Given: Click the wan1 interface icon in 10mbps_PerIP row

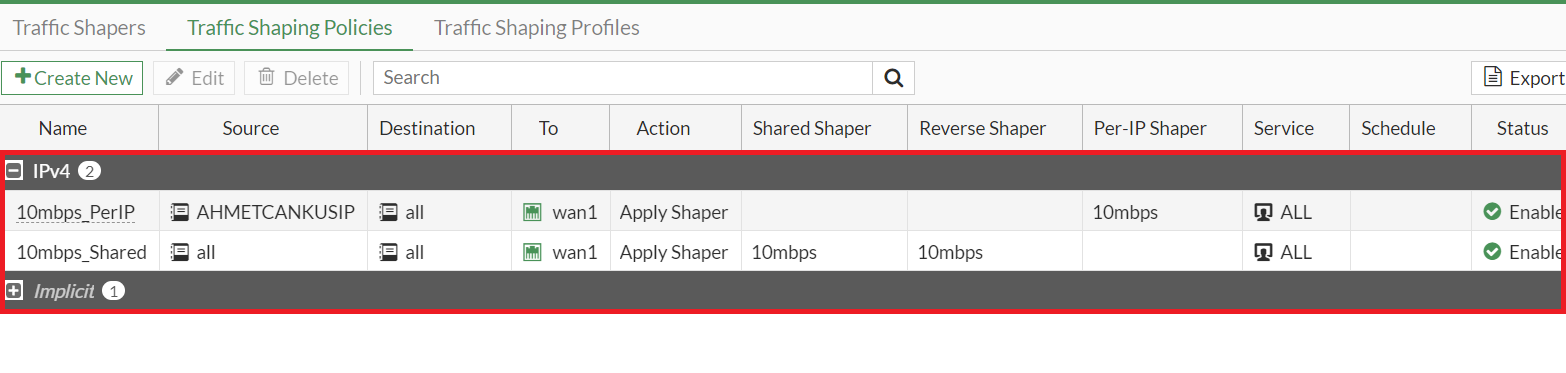Looking at the screenshot, I should tap(532, 212).
